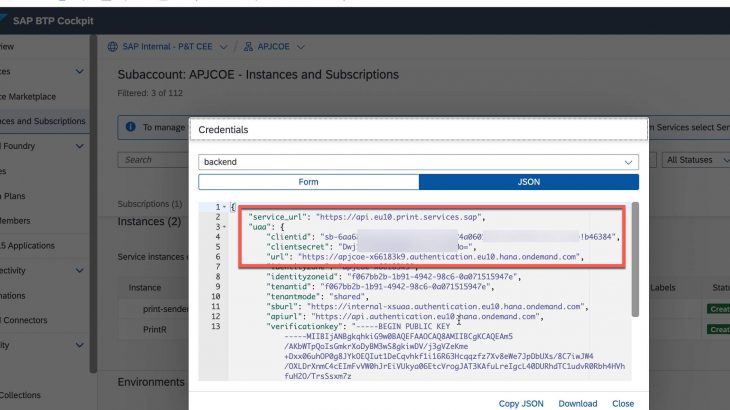Switch to the JSON view tab

pos(528,182)
